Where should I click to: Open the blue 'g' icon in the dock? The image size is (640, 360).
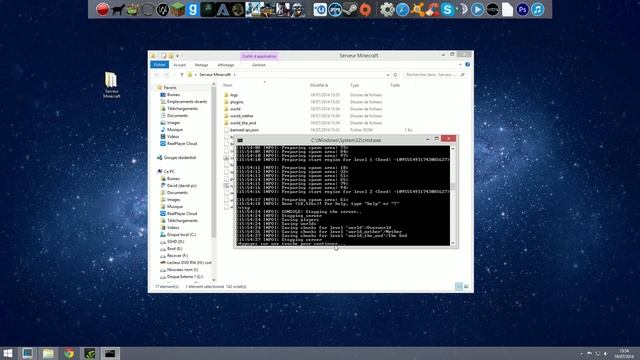coord(192,9)
